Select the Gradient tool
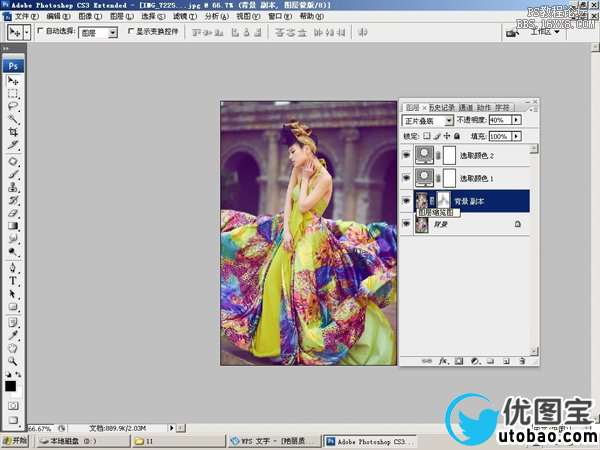 (13, 226)
